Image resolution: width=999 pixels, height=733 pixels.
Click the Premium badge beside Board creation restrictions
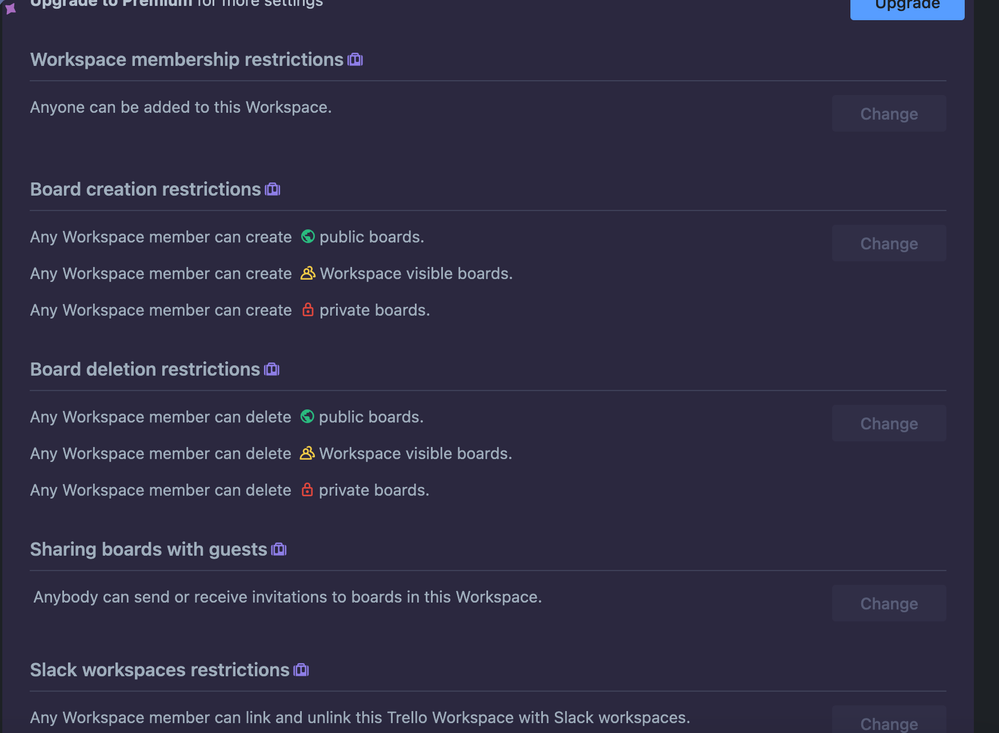point(272,188)
